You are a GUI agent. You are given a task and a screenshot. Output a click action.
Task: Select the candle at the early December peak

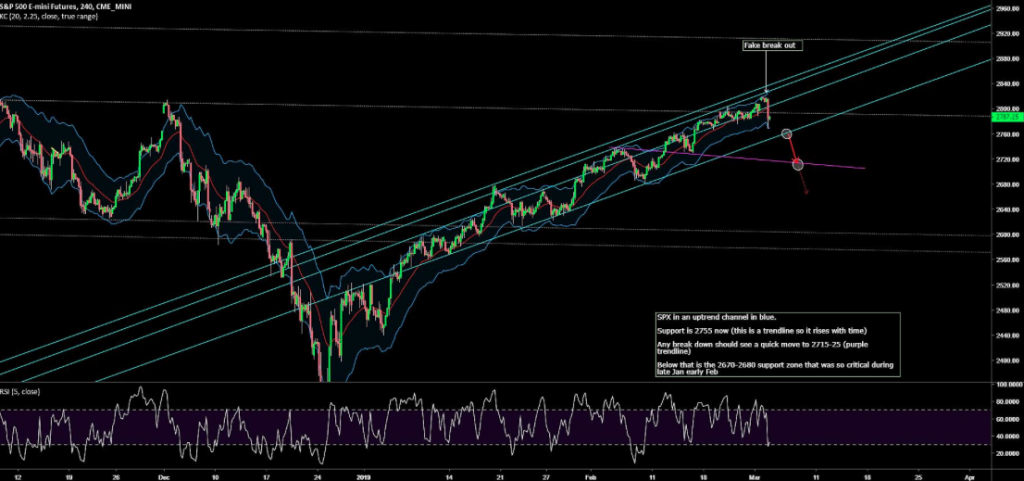click(166, 106)
